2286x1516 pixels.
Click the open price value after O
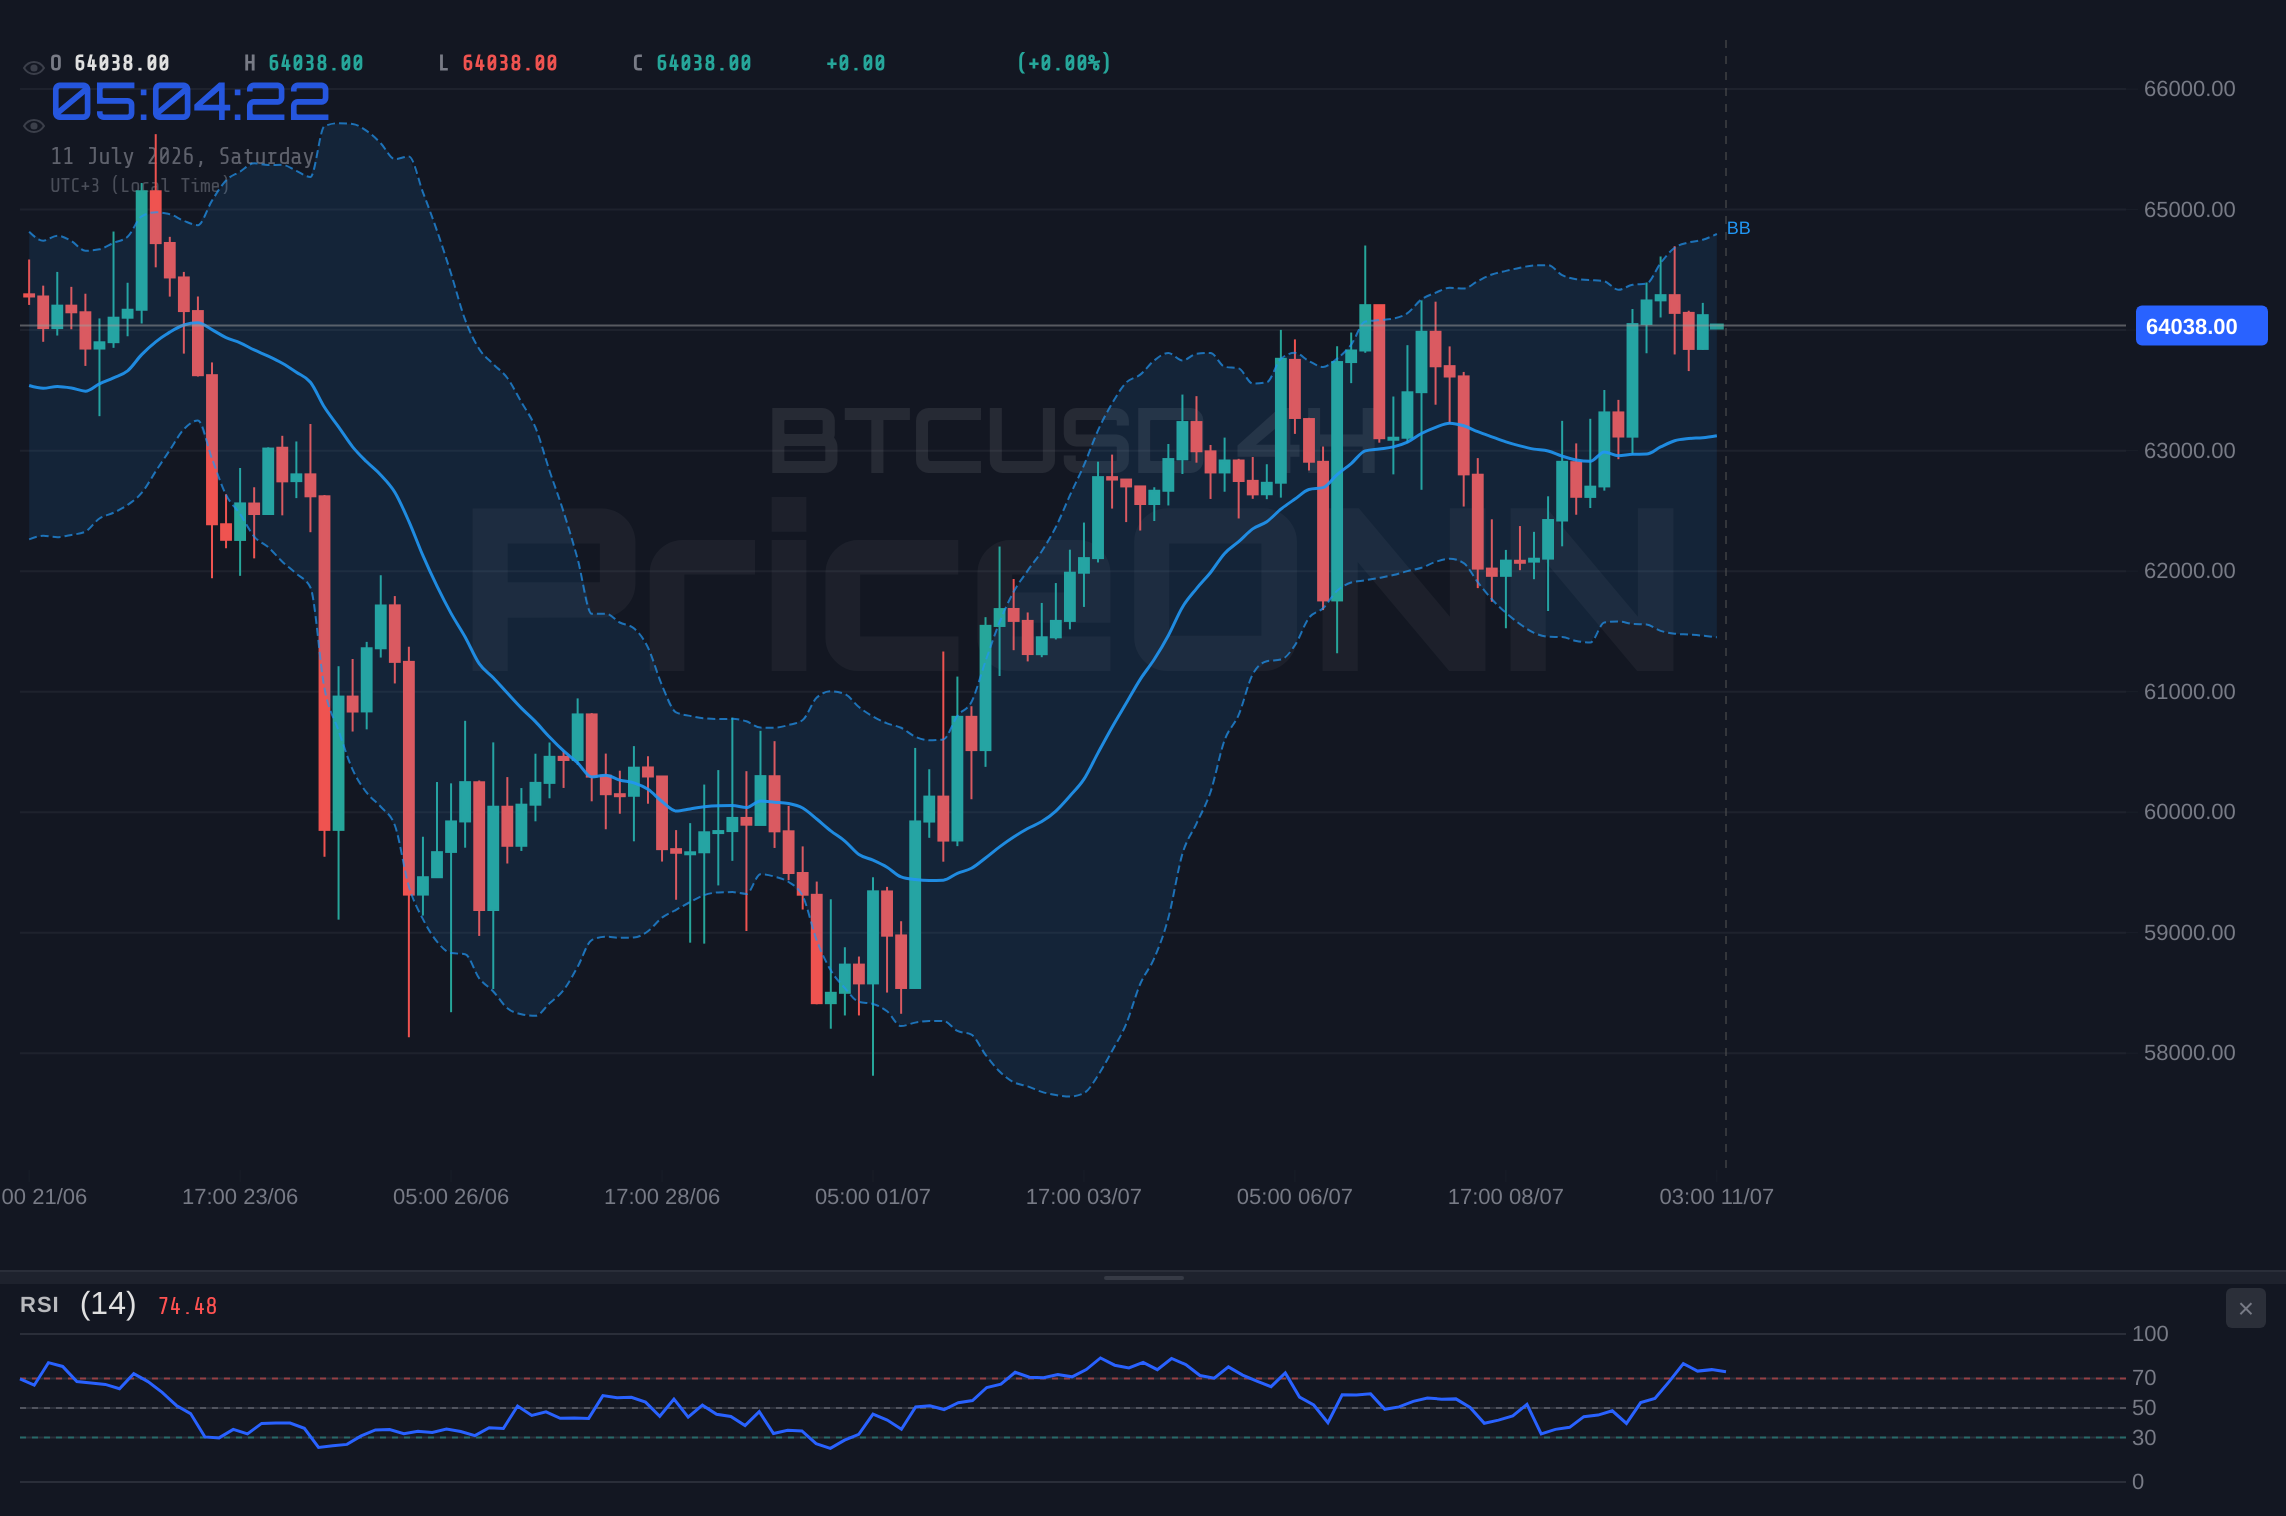pyautogui.click(x=122, y=63)
